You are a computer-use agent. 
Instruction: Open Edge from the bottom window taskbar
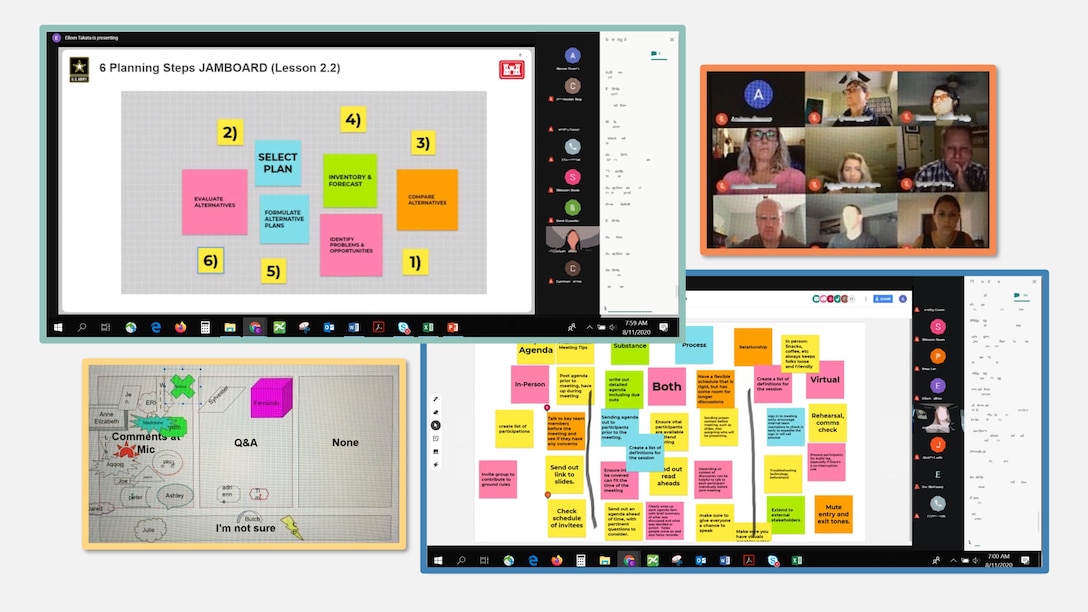click(x=533, y=560)
